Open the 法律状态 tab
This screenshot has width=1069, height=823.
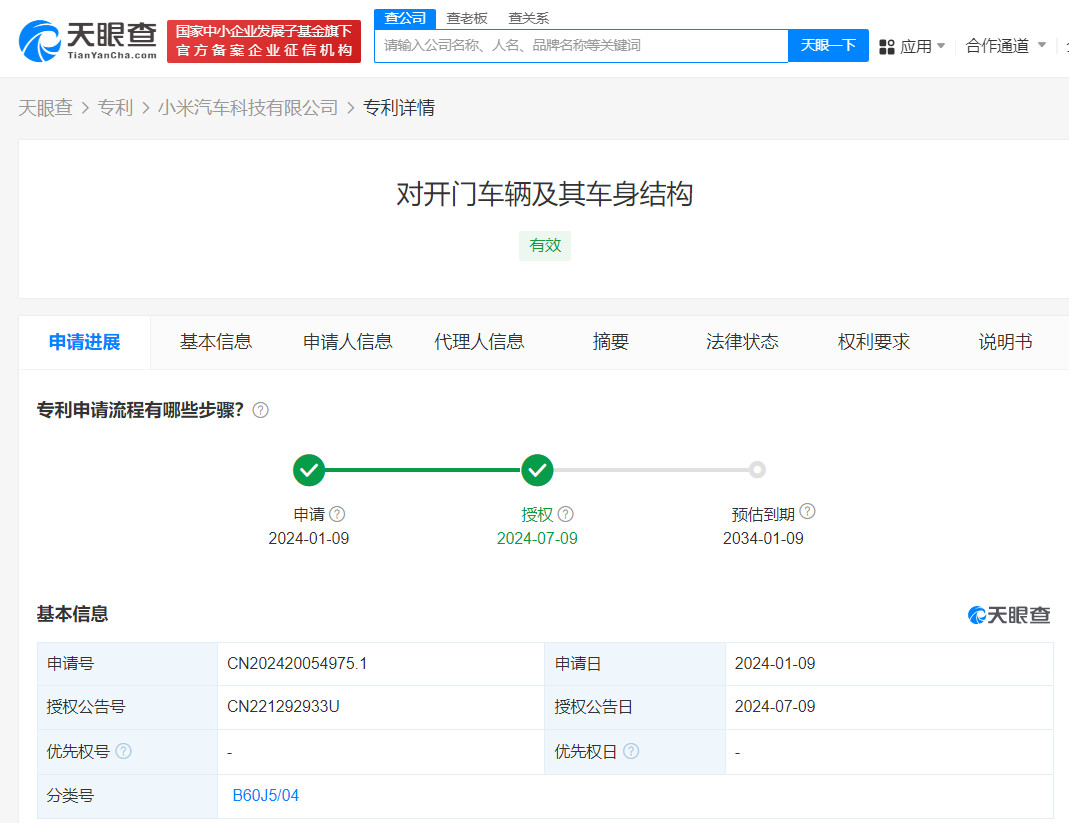click(x=742, y=341)
